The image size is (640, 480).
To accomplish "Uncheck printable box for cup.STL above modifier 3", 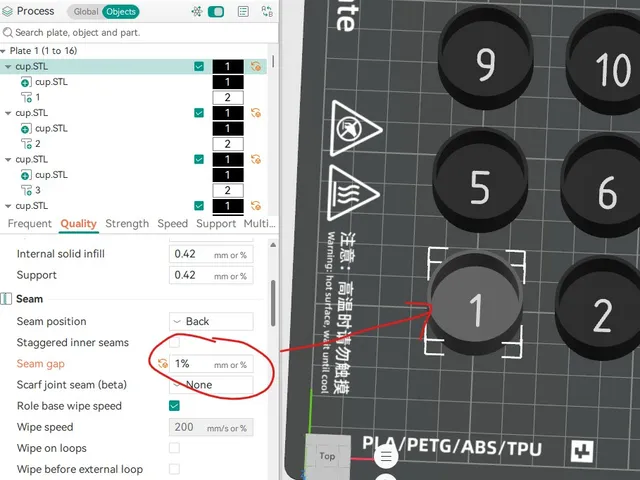I will tap(199, 159).
